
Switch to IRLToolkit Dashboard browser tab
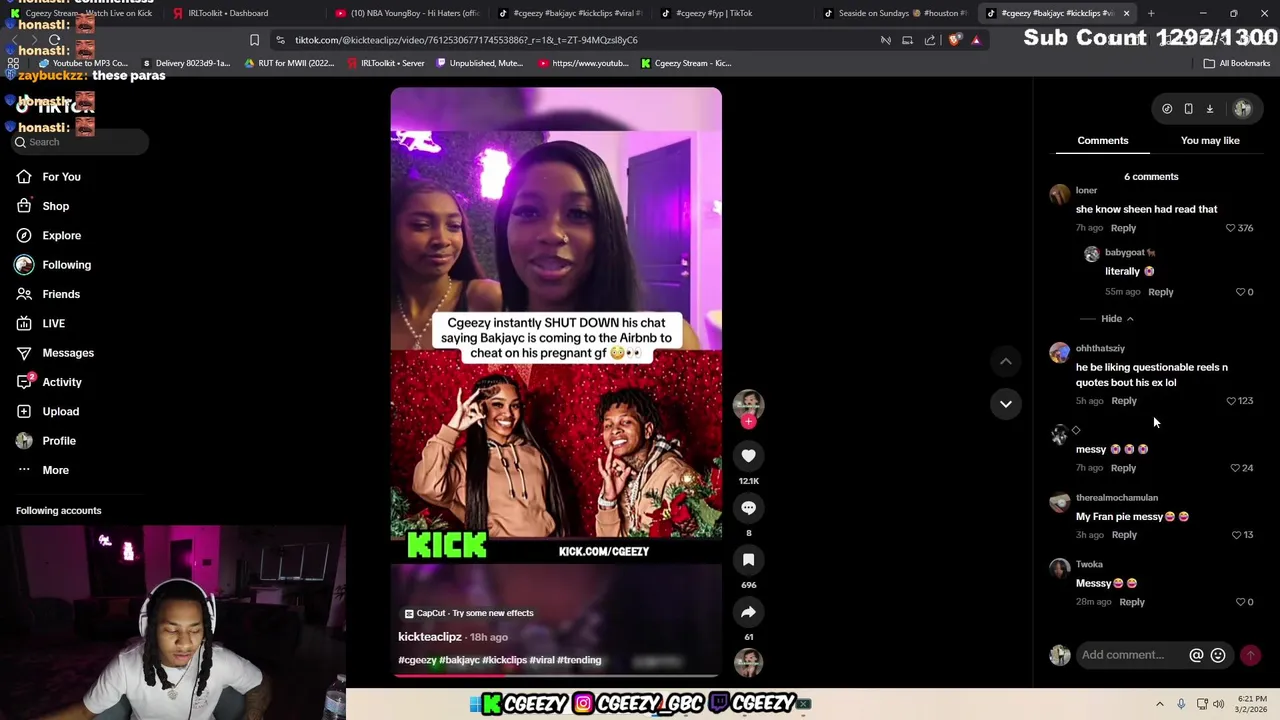[228, 13]
